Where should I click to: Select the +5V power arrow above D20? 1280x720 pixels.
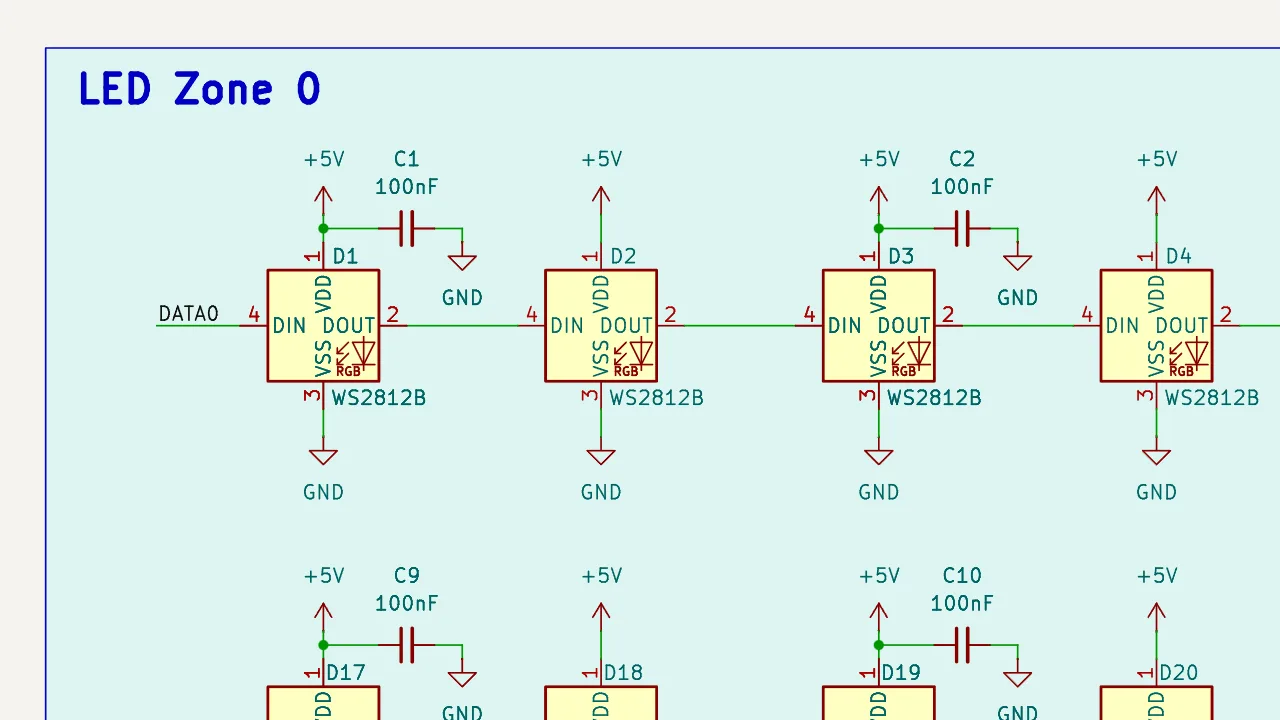click(x=1157, y=617)
